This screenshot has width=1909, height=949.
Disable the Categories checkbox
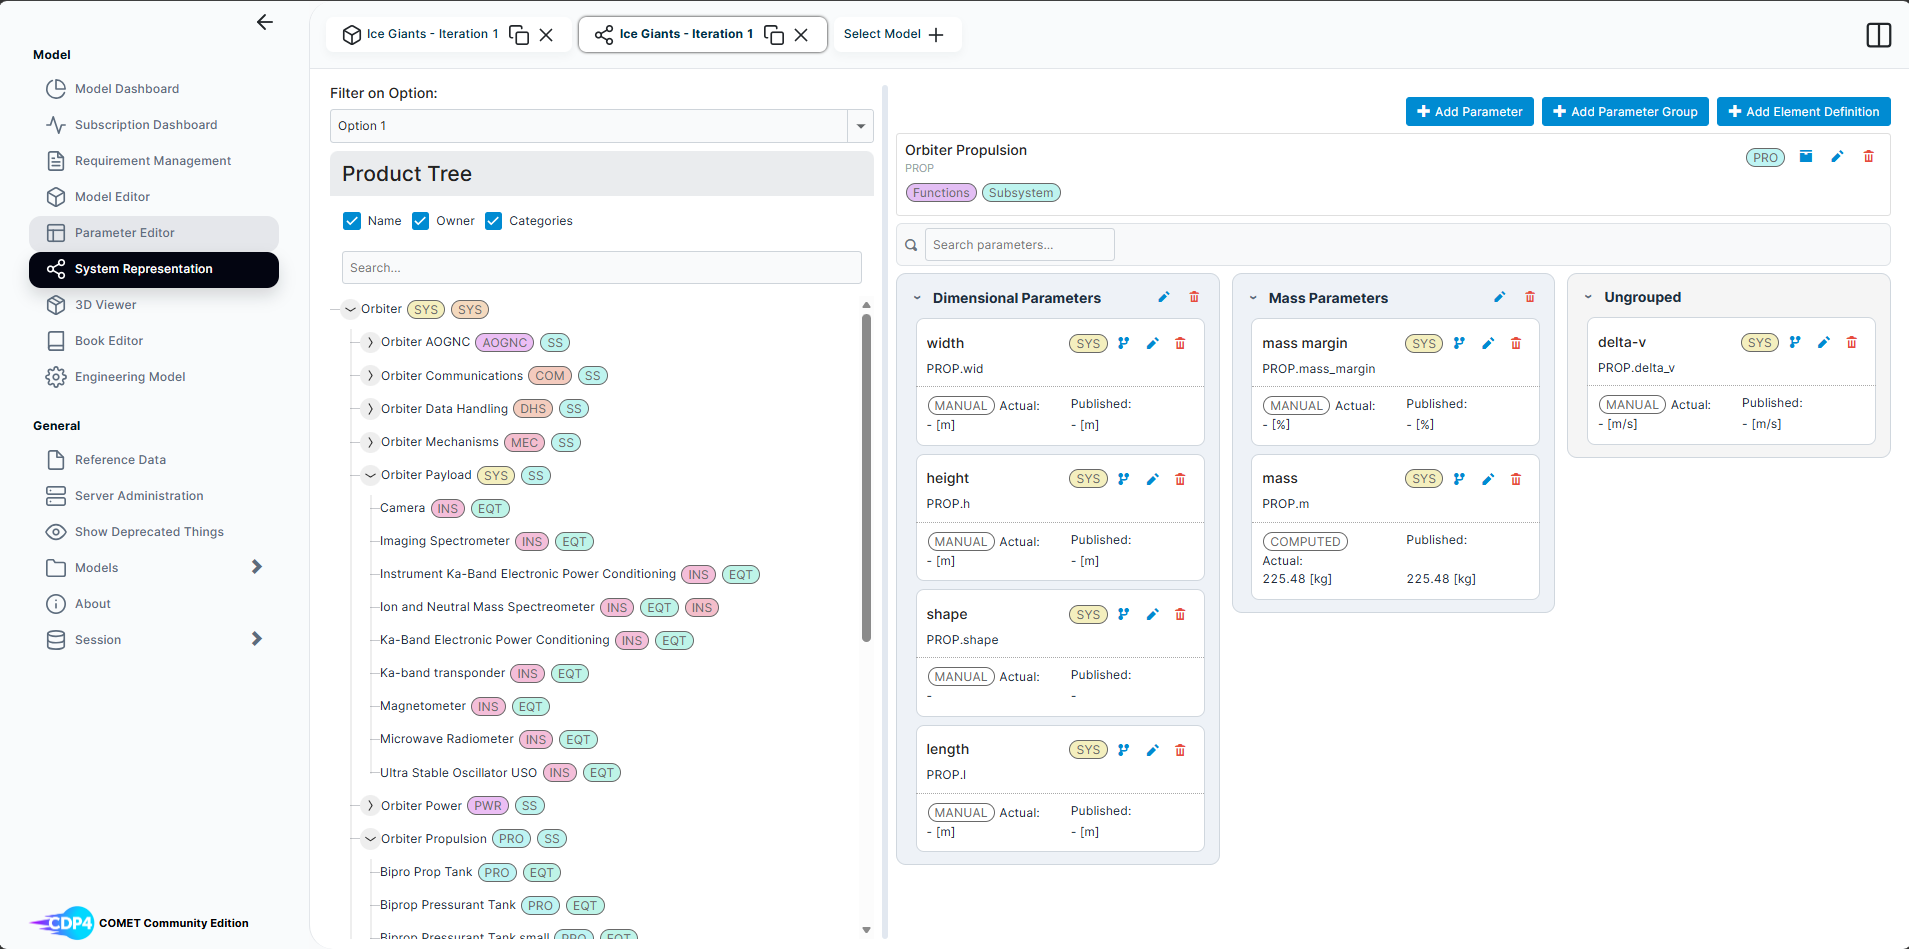point(494,221)
